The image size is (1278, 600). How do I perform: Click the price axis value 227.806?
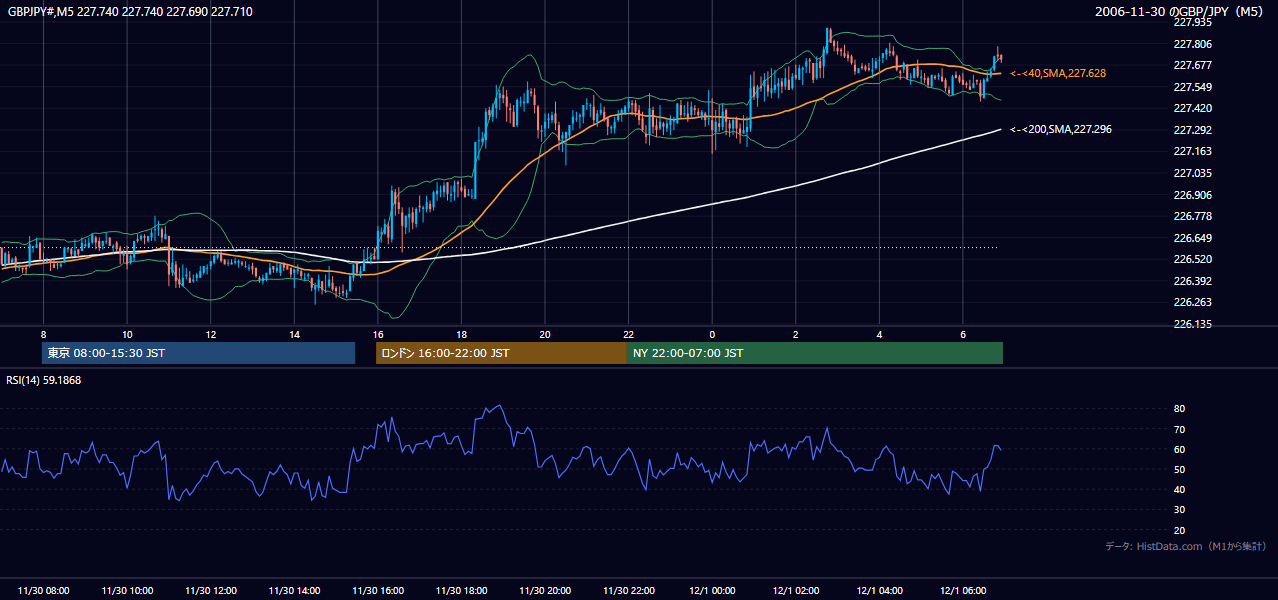point(1192,44)
